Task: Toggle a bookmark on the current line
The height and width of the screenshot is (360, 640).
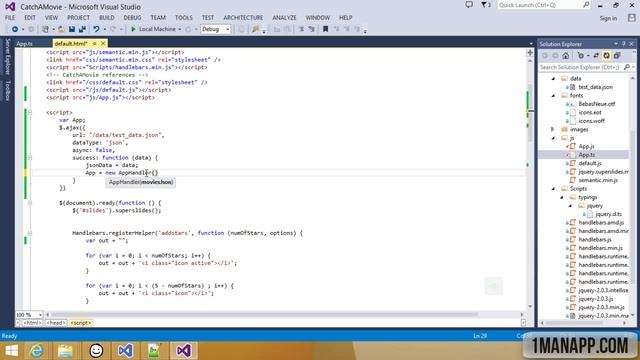Action: click(325, 29)
